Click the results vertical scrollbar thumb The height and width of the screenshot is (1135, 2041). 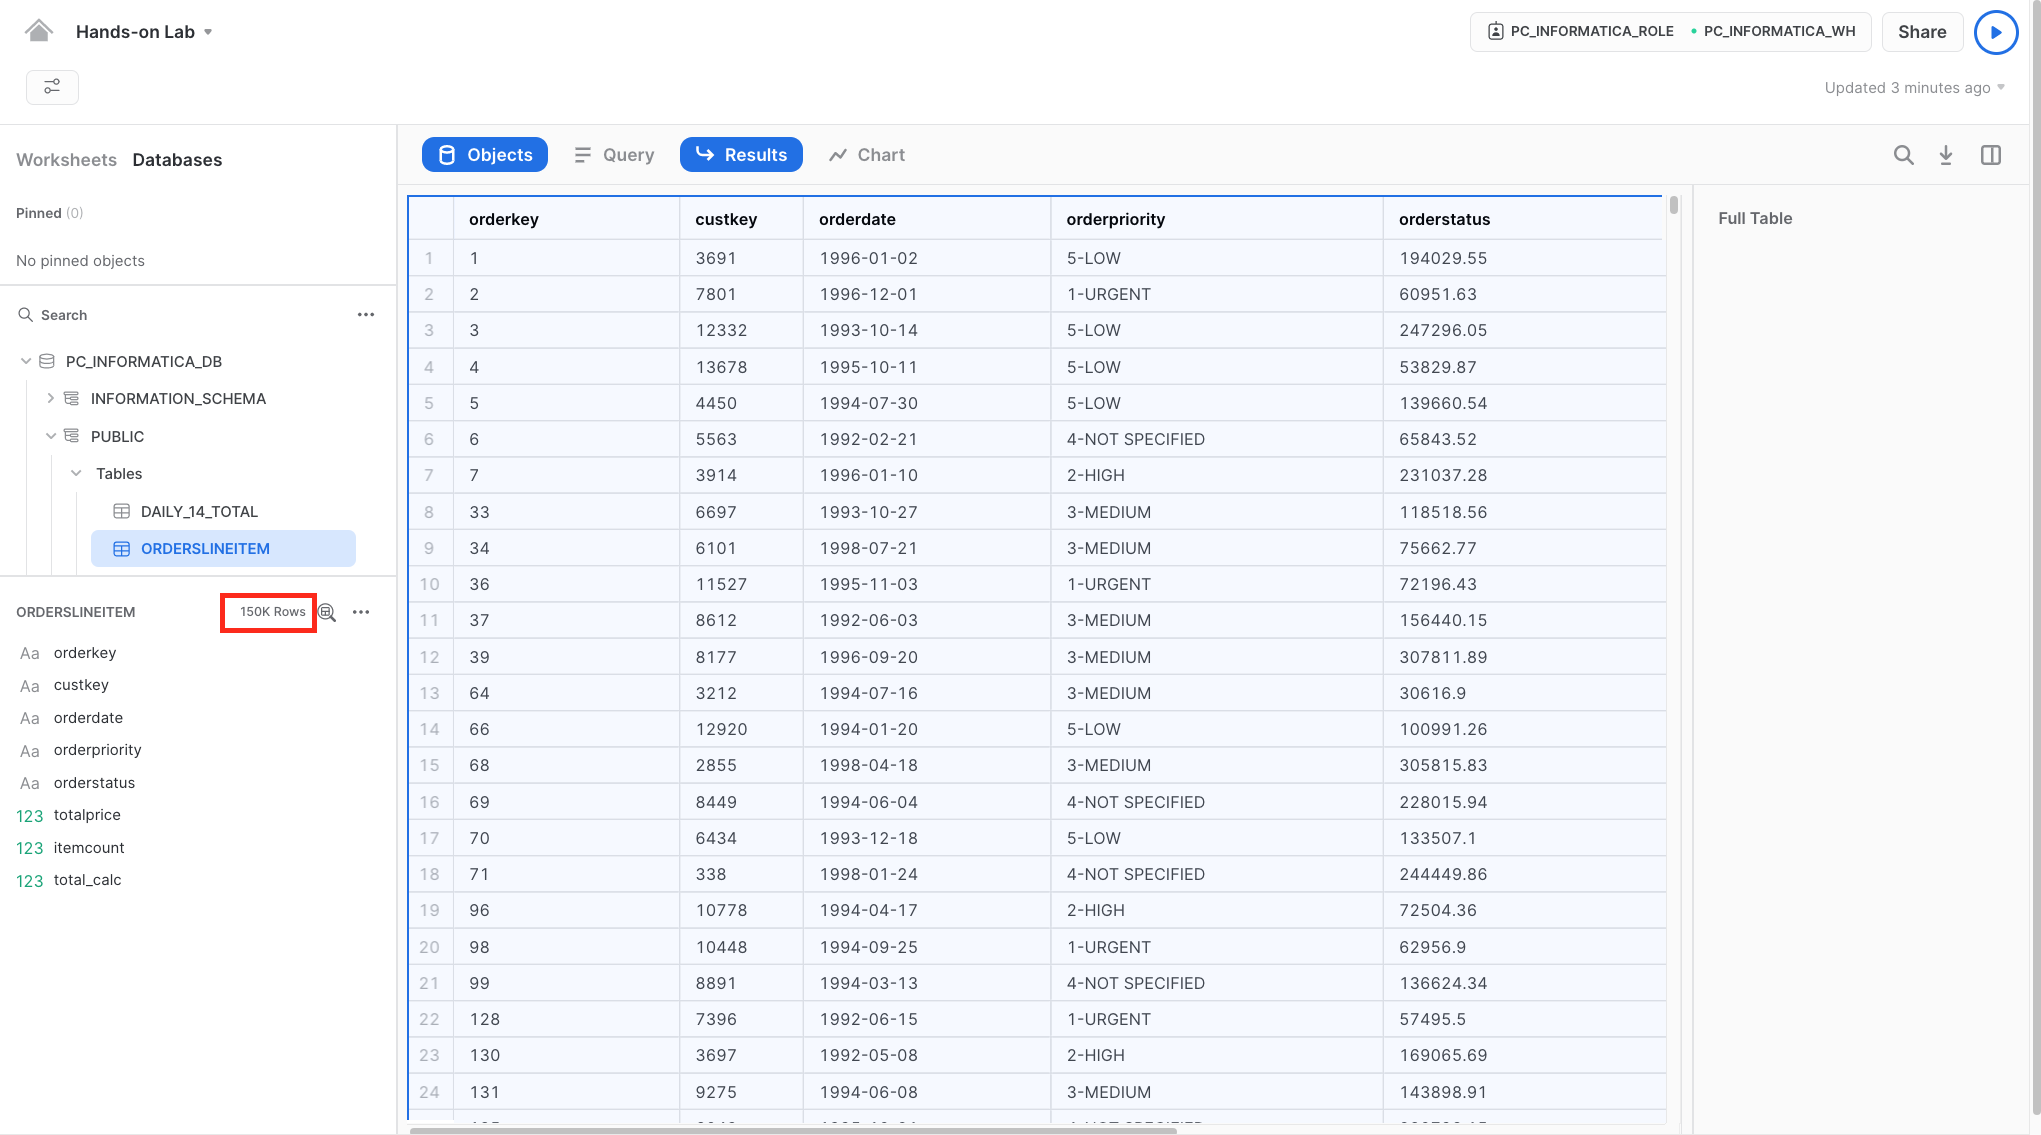click(1674, 205)
